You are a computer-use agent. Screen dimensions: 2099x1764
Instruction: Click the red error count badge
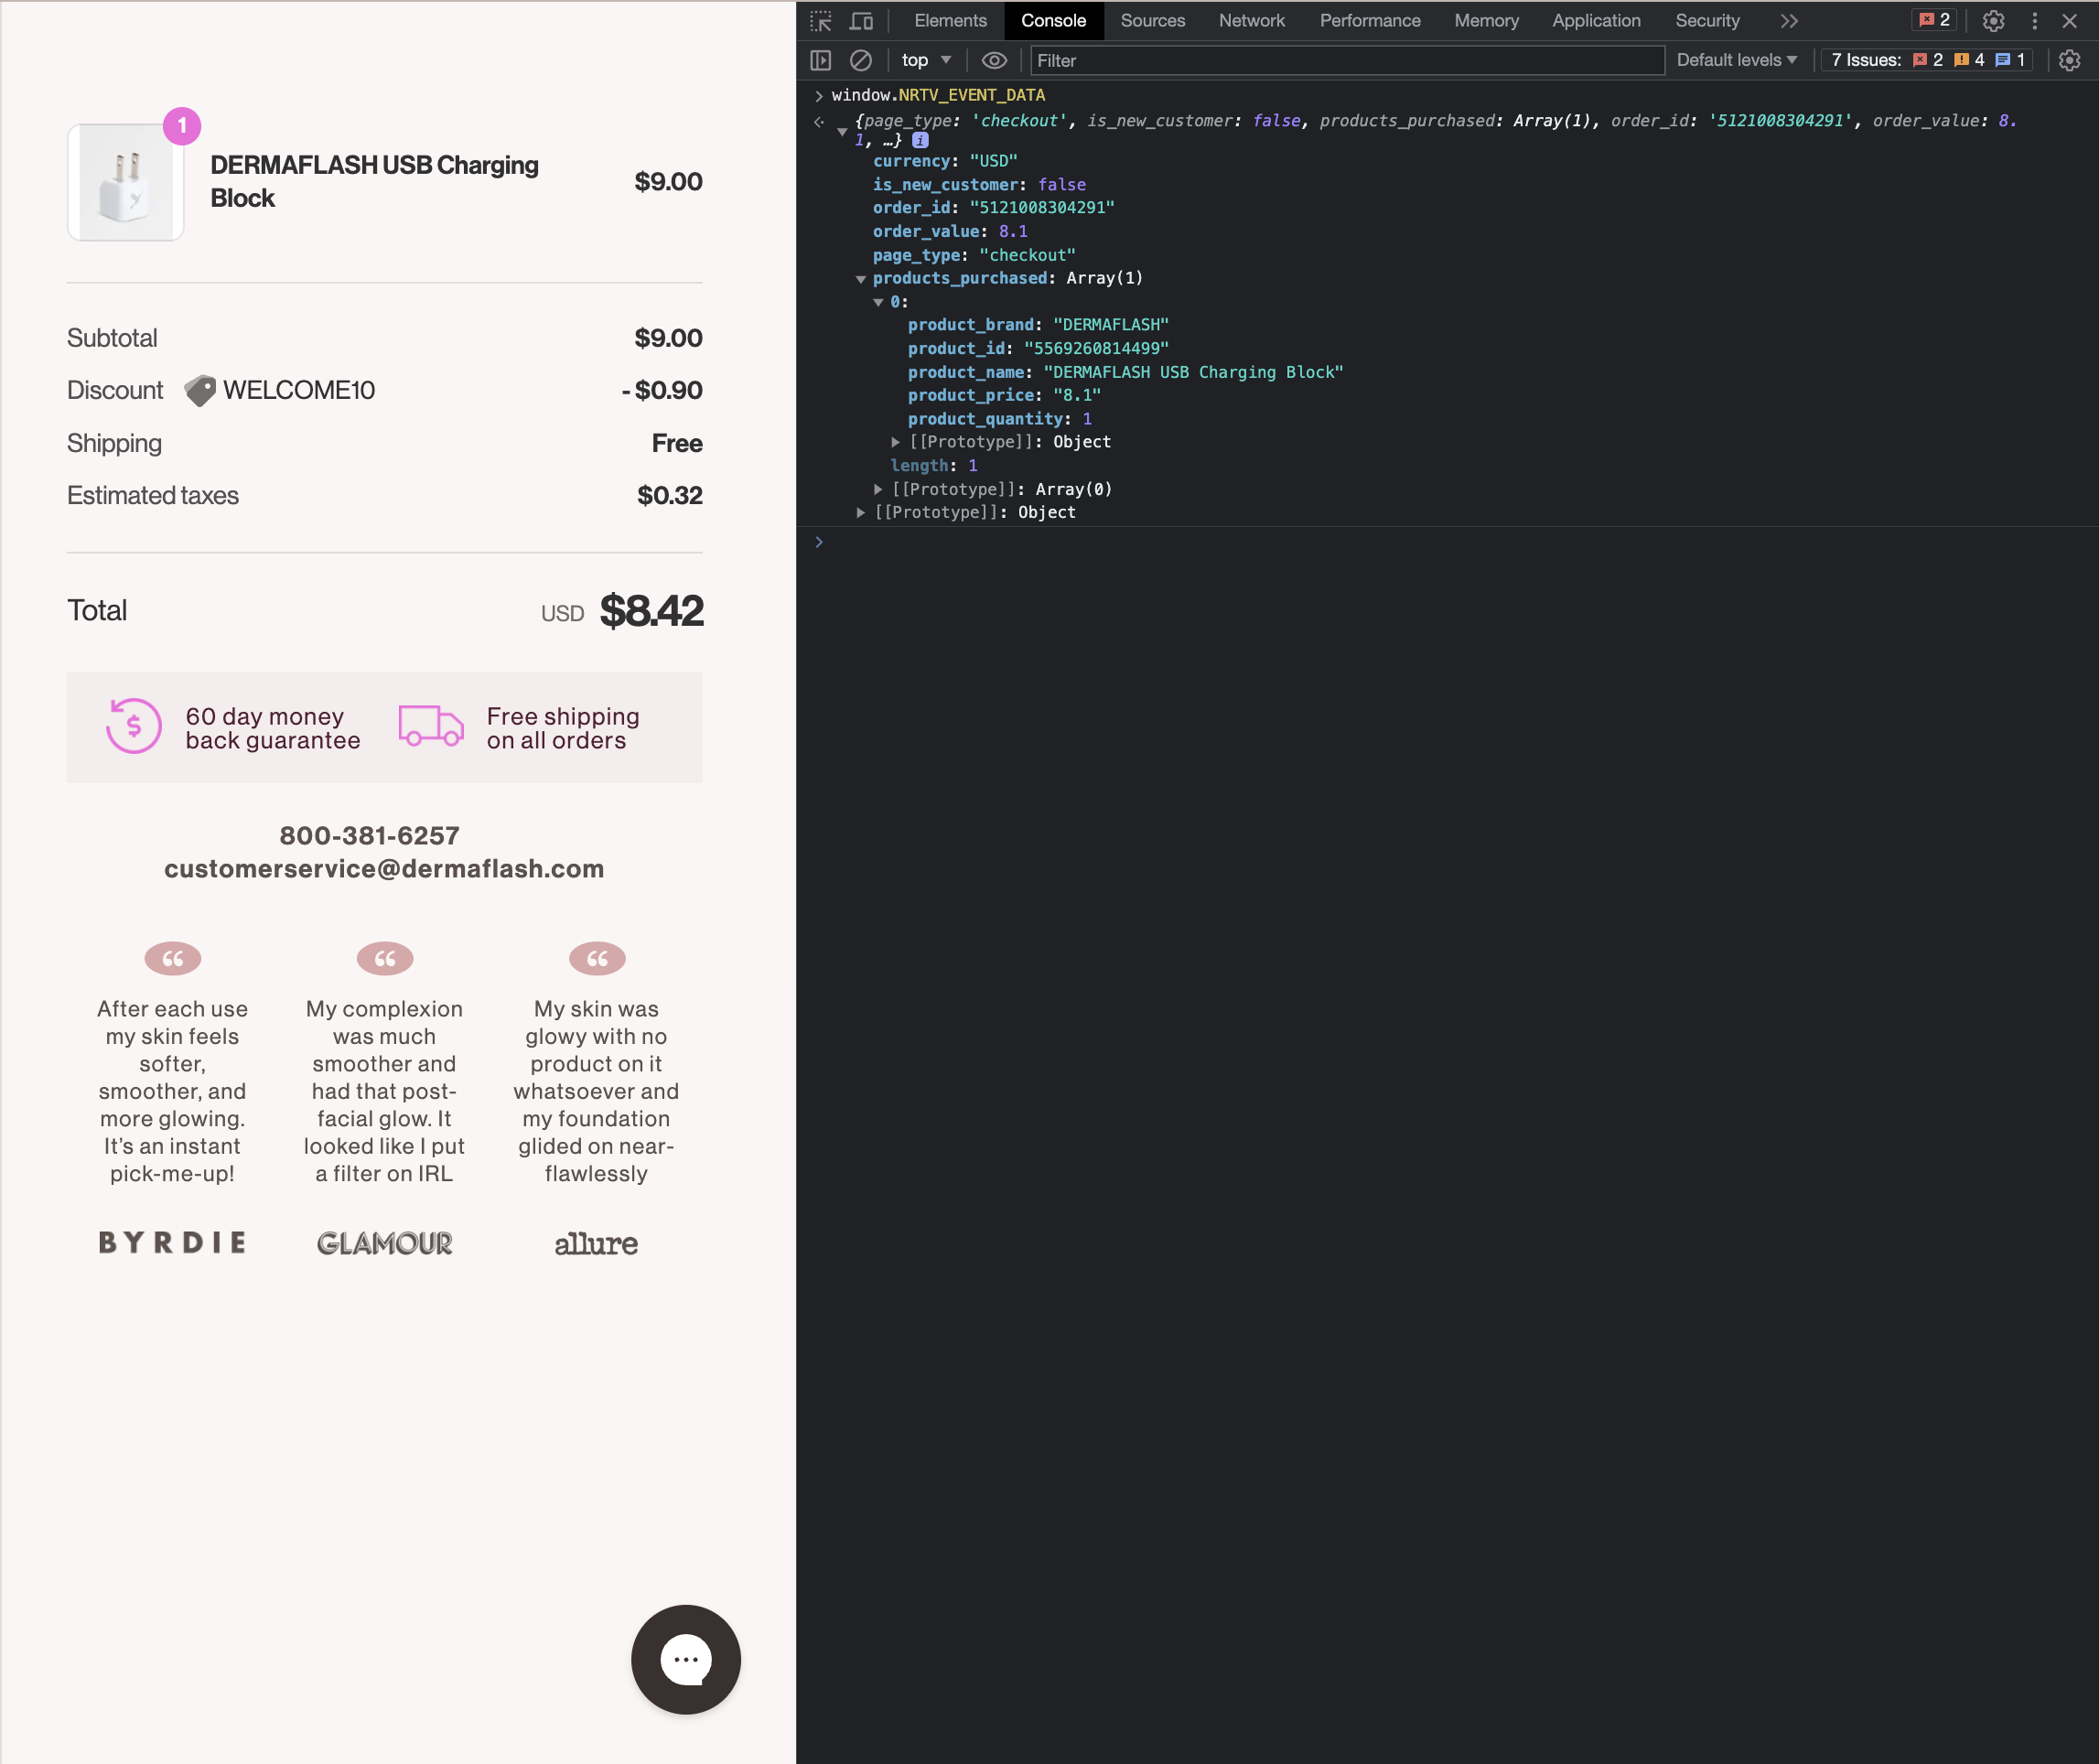pos(1934,20)
